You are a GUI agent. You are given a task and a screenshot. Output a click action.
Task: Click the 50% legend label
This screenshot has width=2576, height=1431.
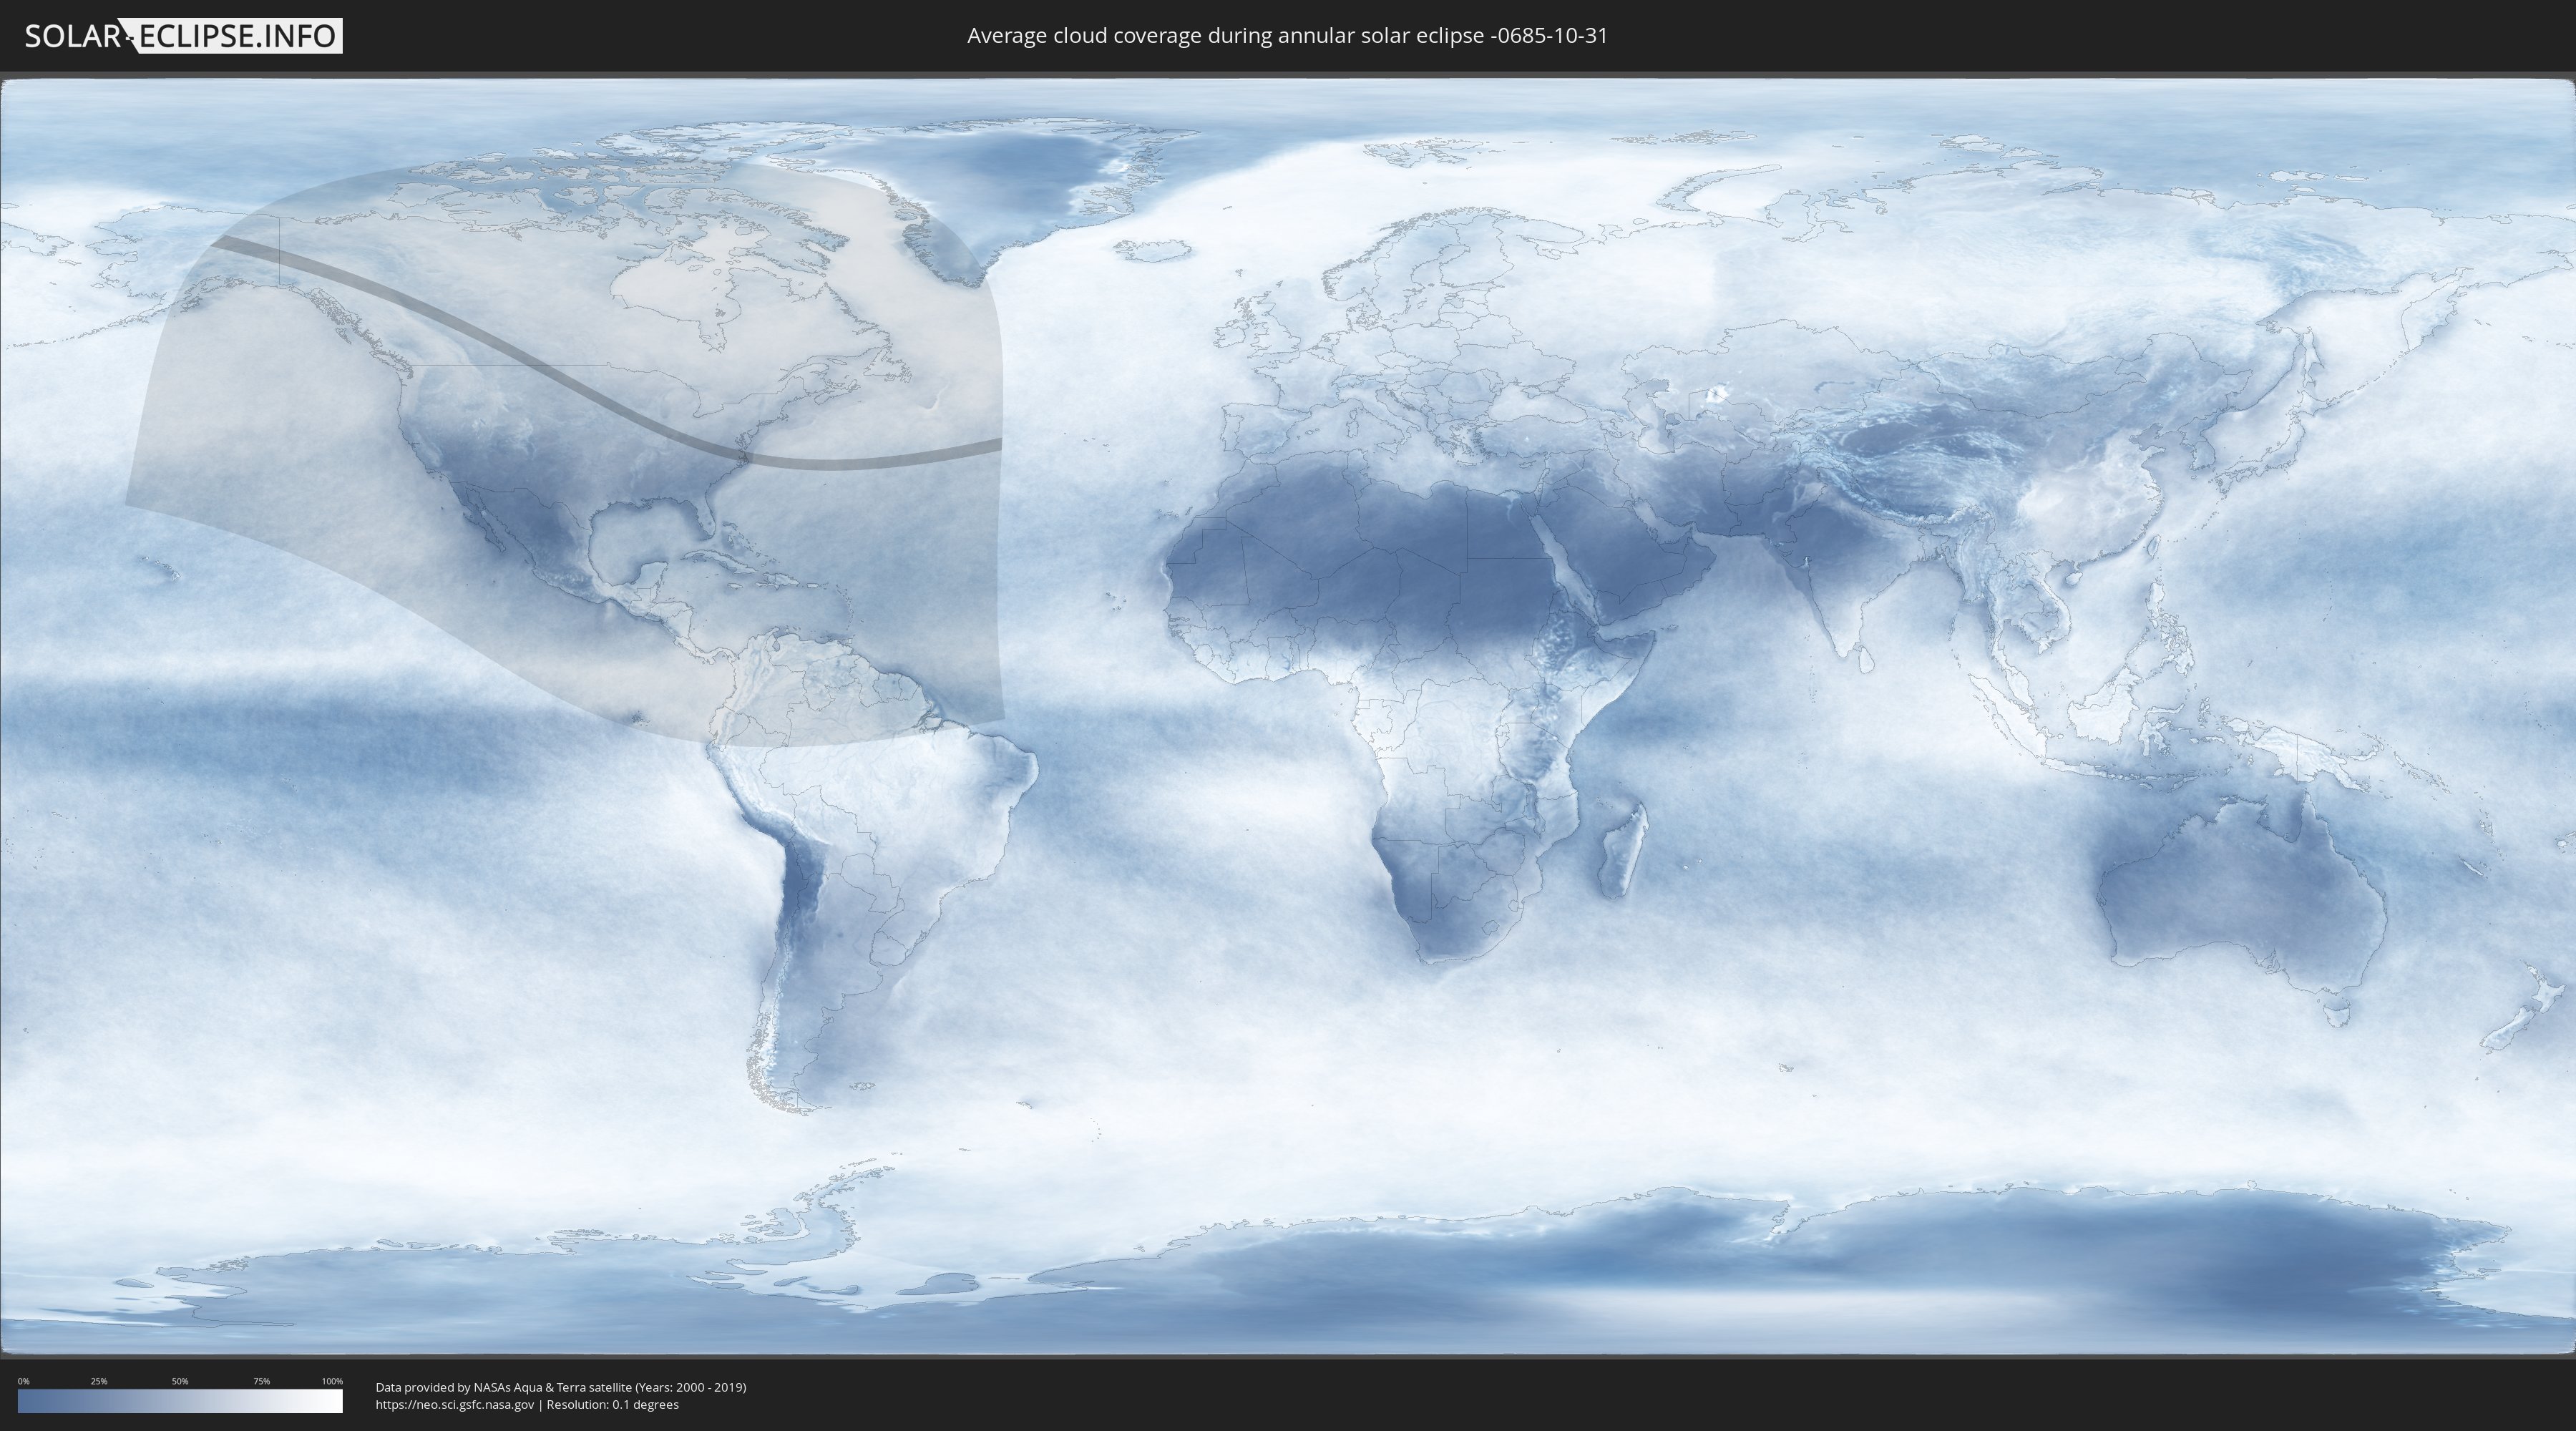click(180, 1381)
